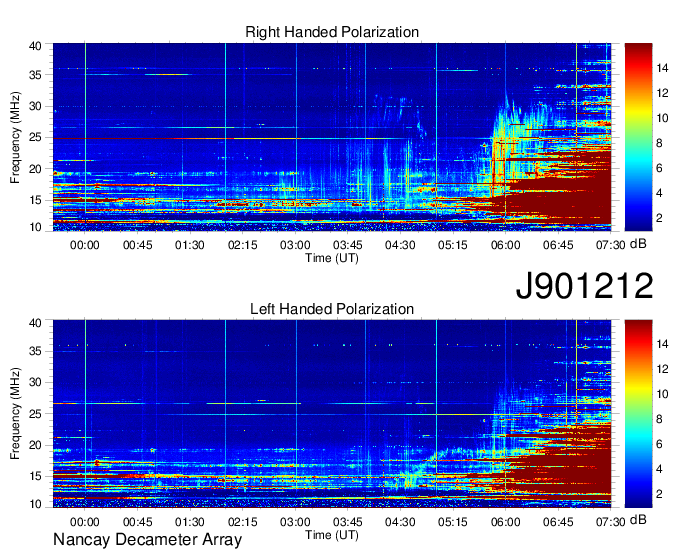Click the top plot's "Time (UT)" axis label

click(332, 258)
